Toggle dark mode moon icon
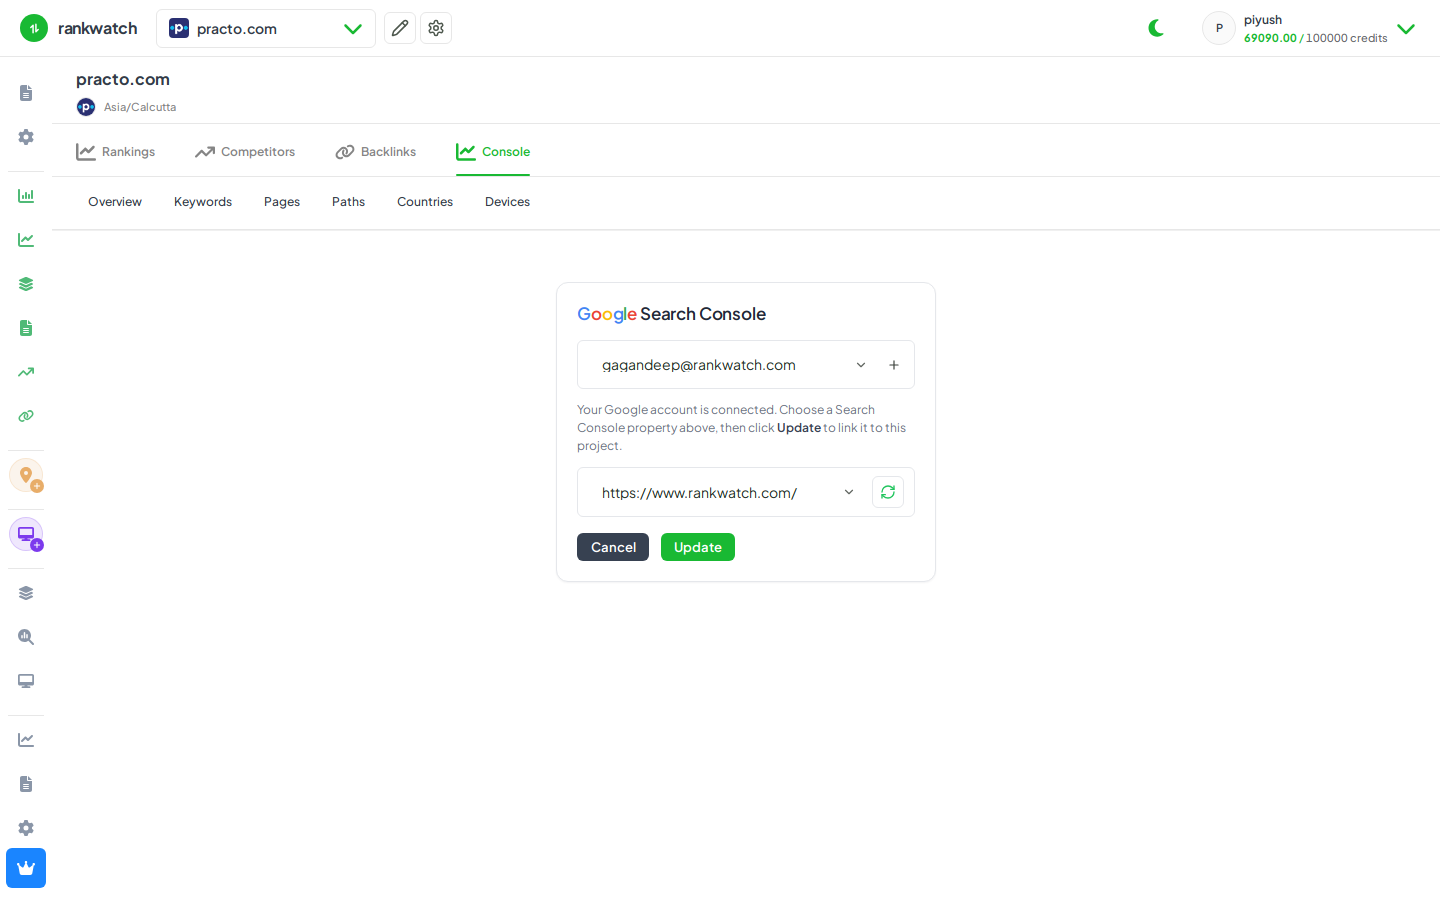 tap(1156, 28)
